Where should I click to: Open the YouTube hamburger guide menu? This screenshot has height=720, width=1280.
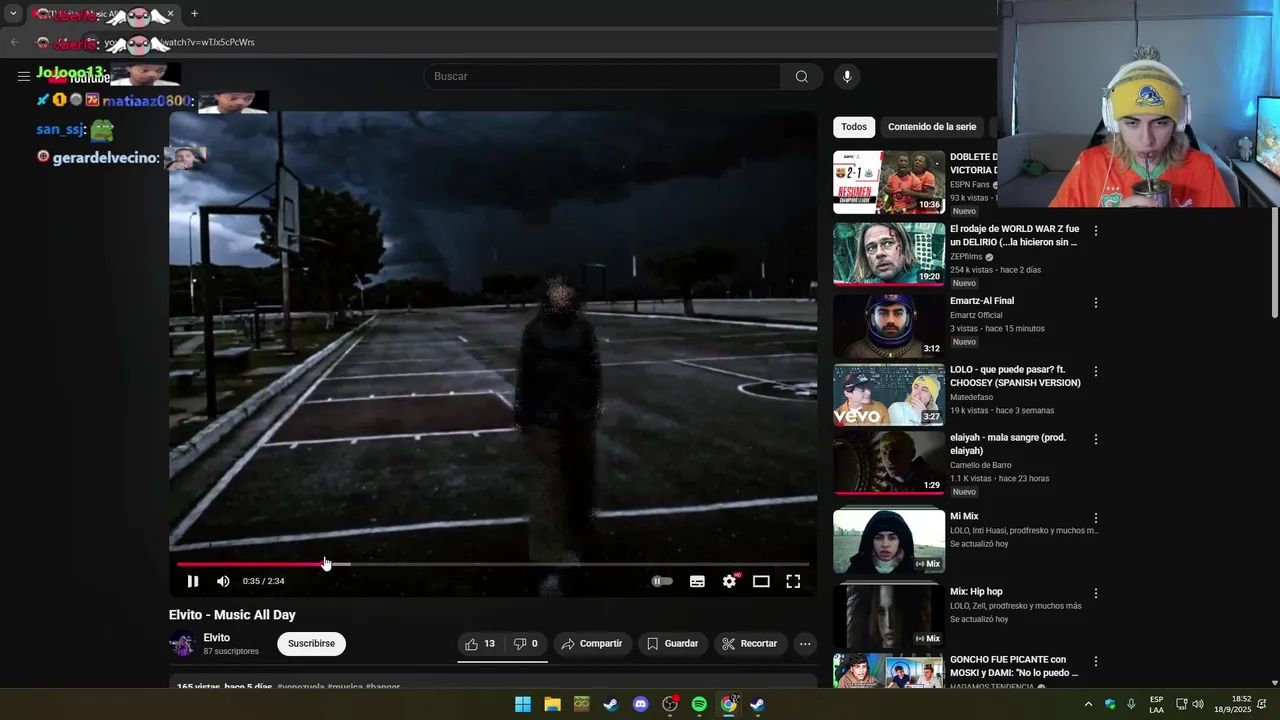tap(23, 76)
